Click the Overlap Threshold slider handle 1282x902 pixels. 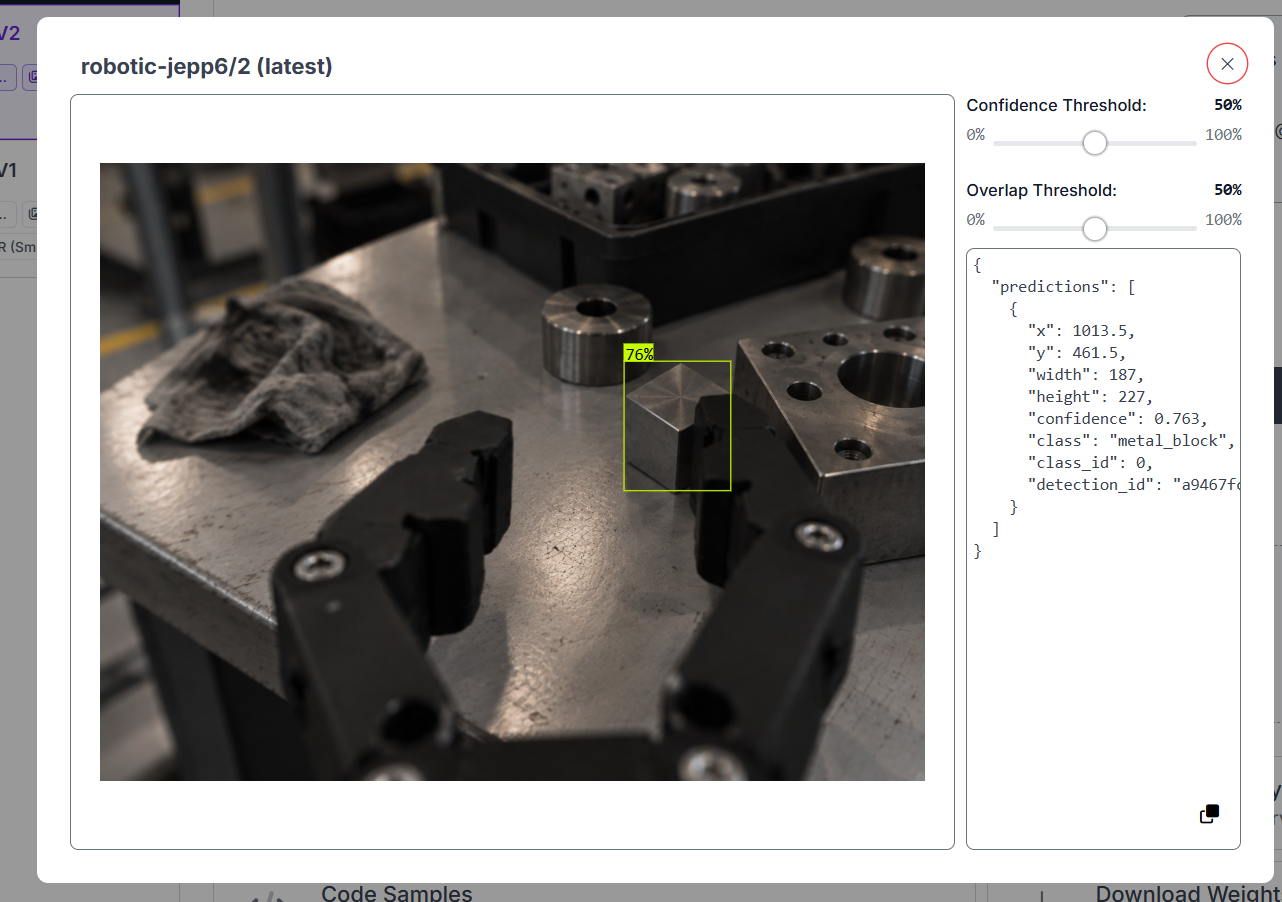(1095, 229)
